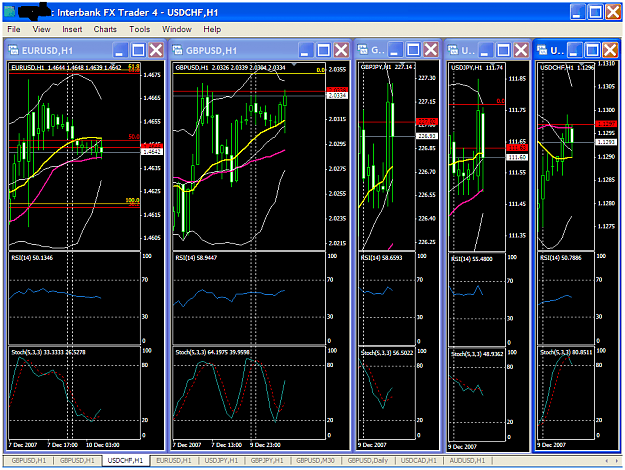Image resolution: width=625 pixels, height=470 pixels.
Task: Close the USDJPY chart window
Action: pos(521,50)
